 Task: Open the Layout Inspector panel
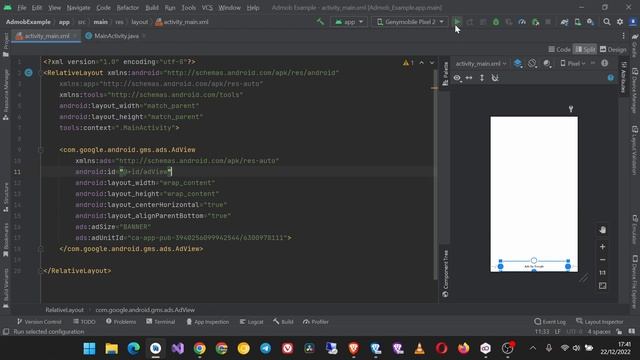pos(600,322)
